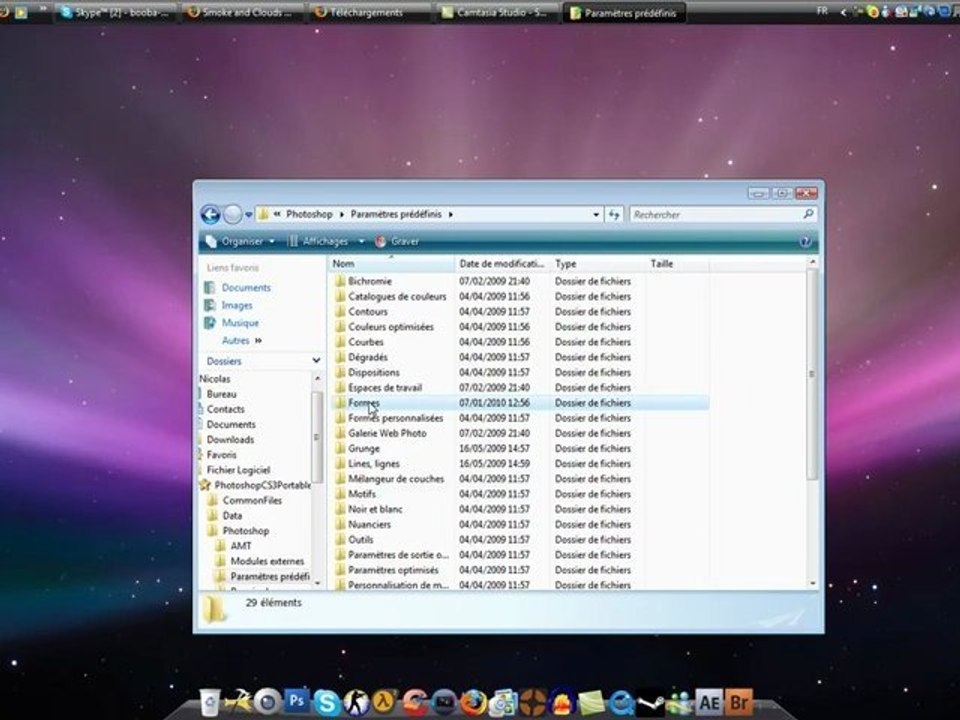Viewport: 960px width, 720px height.
Task: Open the explorer help icon
Action: [806, 242]
